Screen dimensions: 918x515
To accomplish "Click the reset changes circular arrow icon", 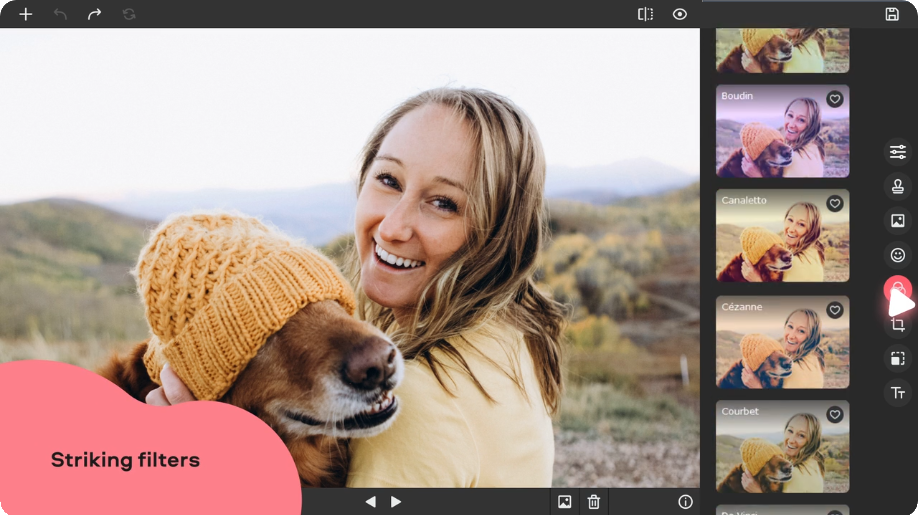I will click(x=129, y=14).
